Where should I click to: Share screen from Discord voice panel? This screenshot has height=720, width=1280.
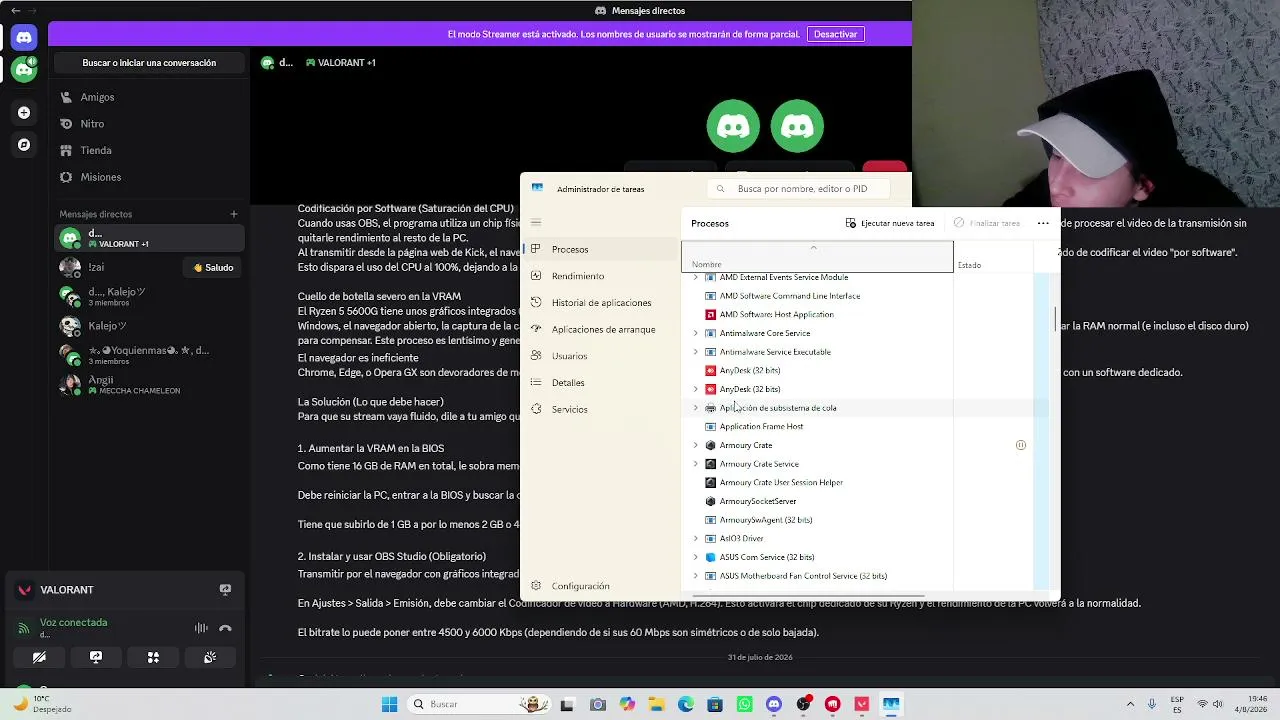click(96, 657)
